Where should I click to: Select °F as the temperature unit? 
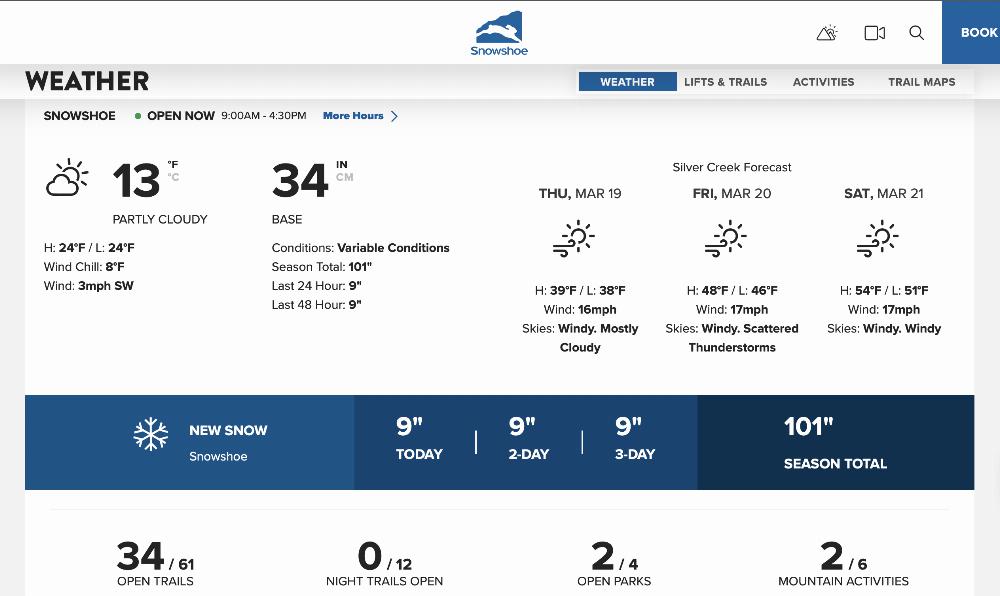pos(173,165)
